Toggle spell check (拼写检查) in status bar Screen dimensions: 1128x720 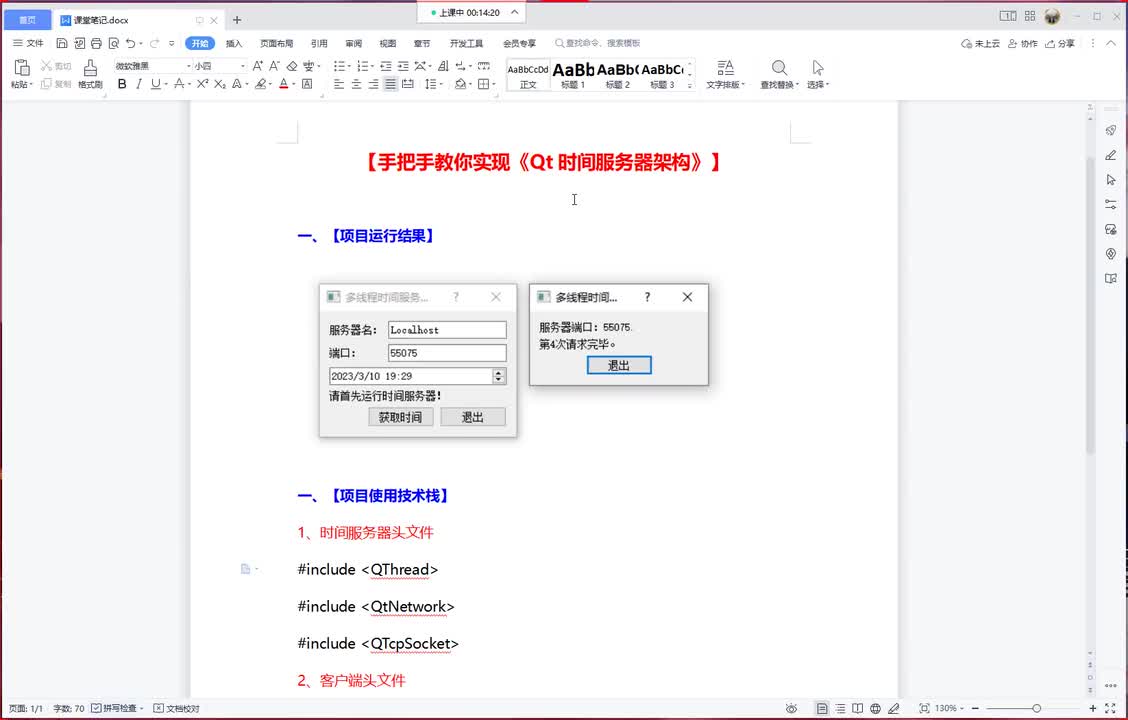116,708
